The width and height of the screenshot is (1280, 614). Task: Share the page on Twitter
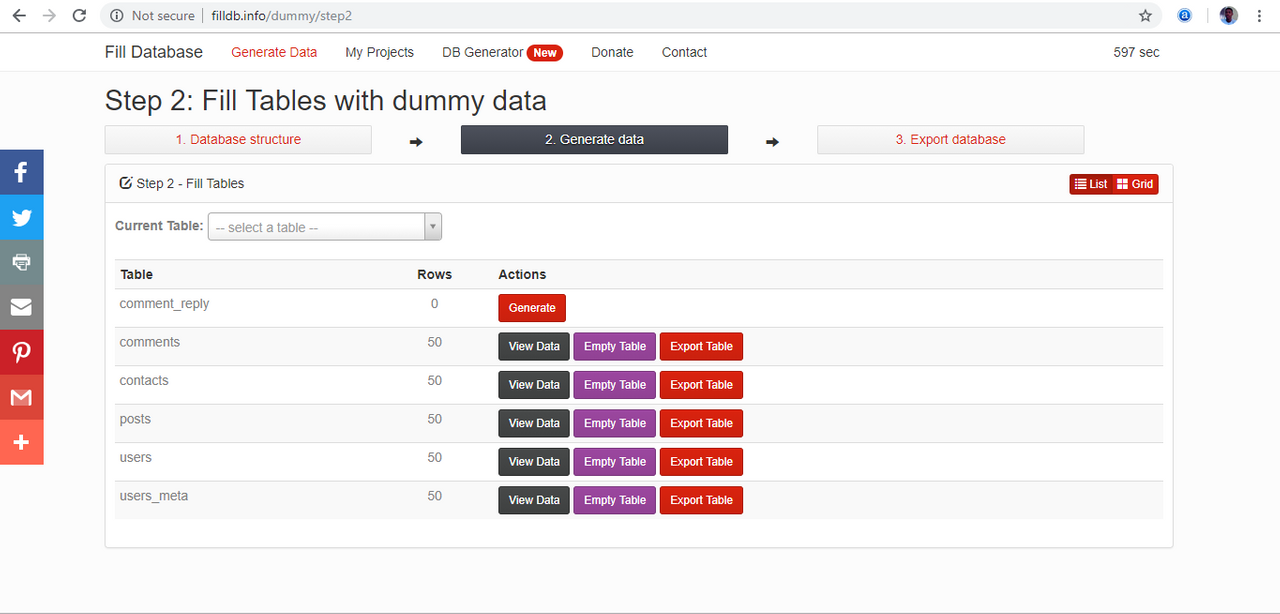click(21, 217)
